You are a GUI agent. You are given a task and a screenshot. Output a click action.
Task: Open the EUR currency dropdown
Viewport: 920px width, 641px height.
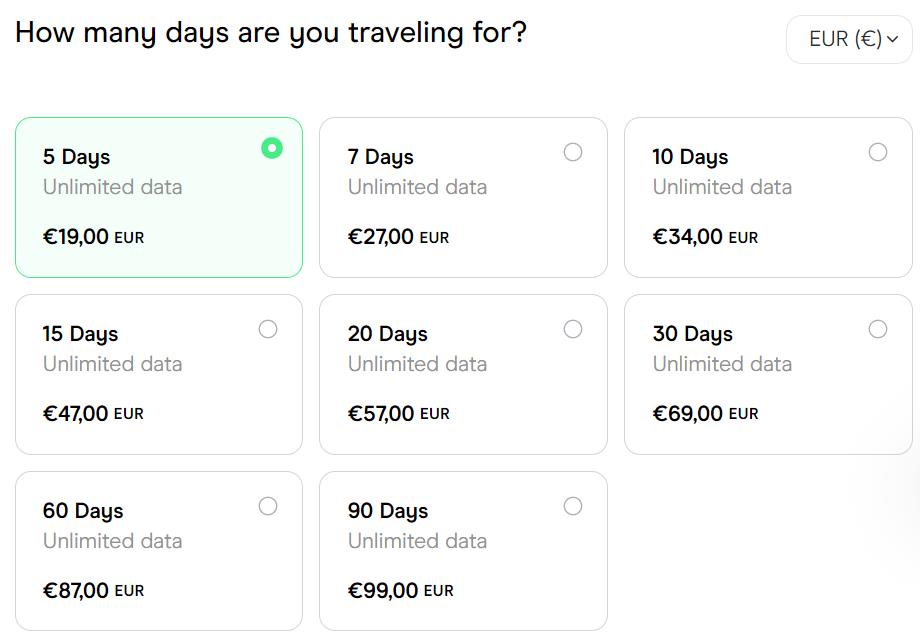coord(851,39)
